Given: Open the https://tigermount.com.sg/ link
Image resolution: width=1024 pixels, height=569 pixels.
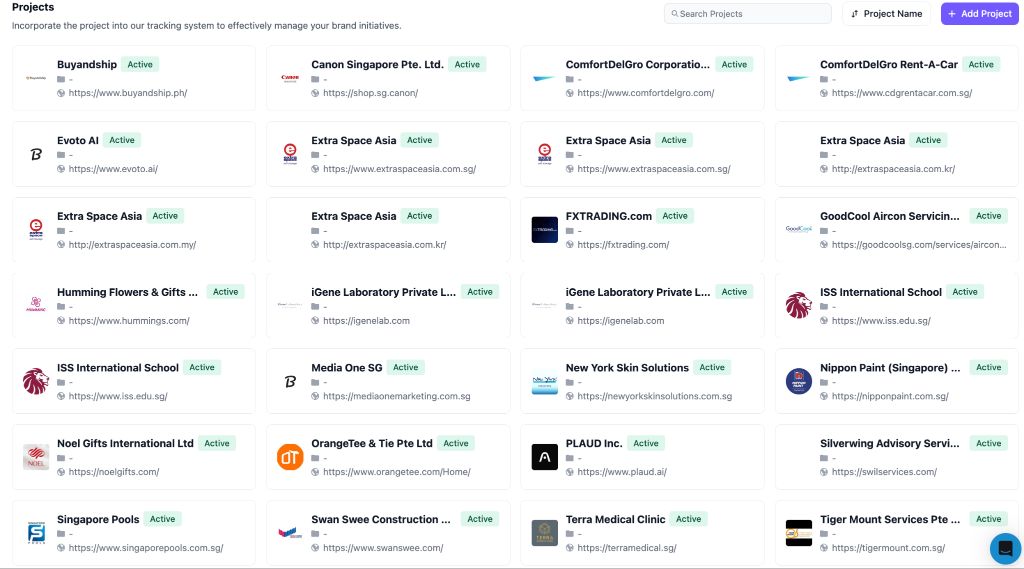Looking at the screenshot, I should click(888, 547).
